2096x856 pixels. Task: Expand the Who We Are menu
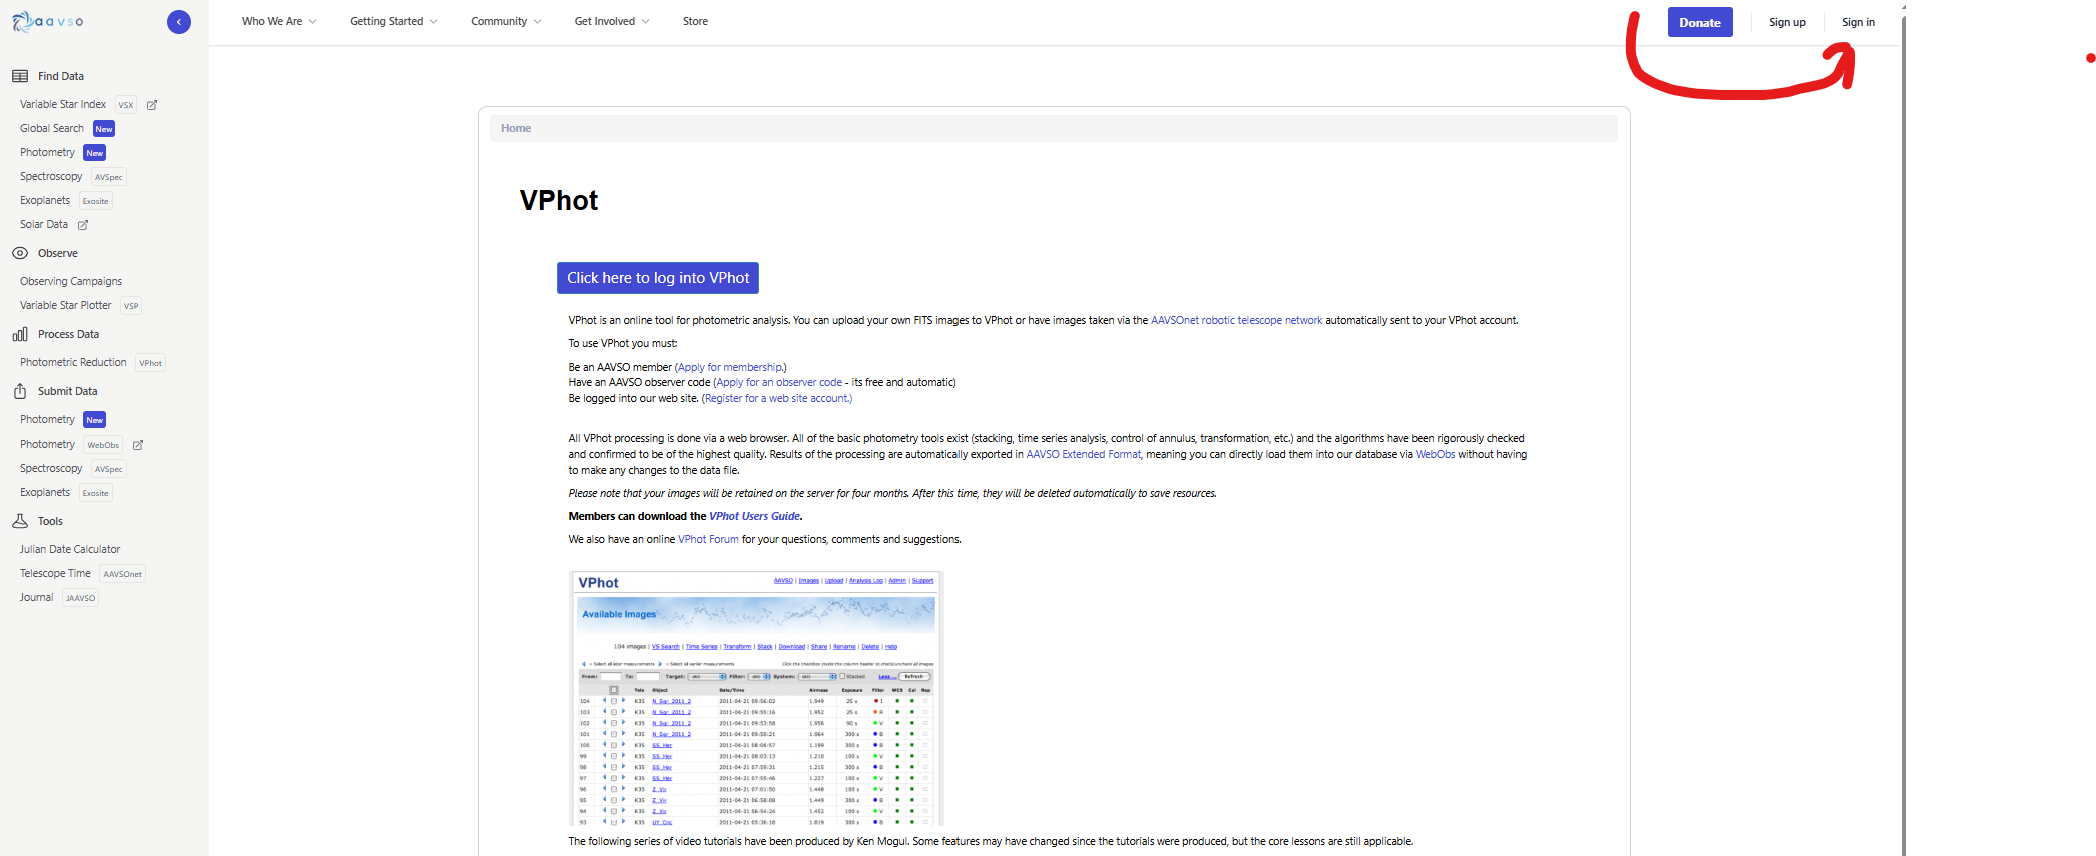point(279,21)
